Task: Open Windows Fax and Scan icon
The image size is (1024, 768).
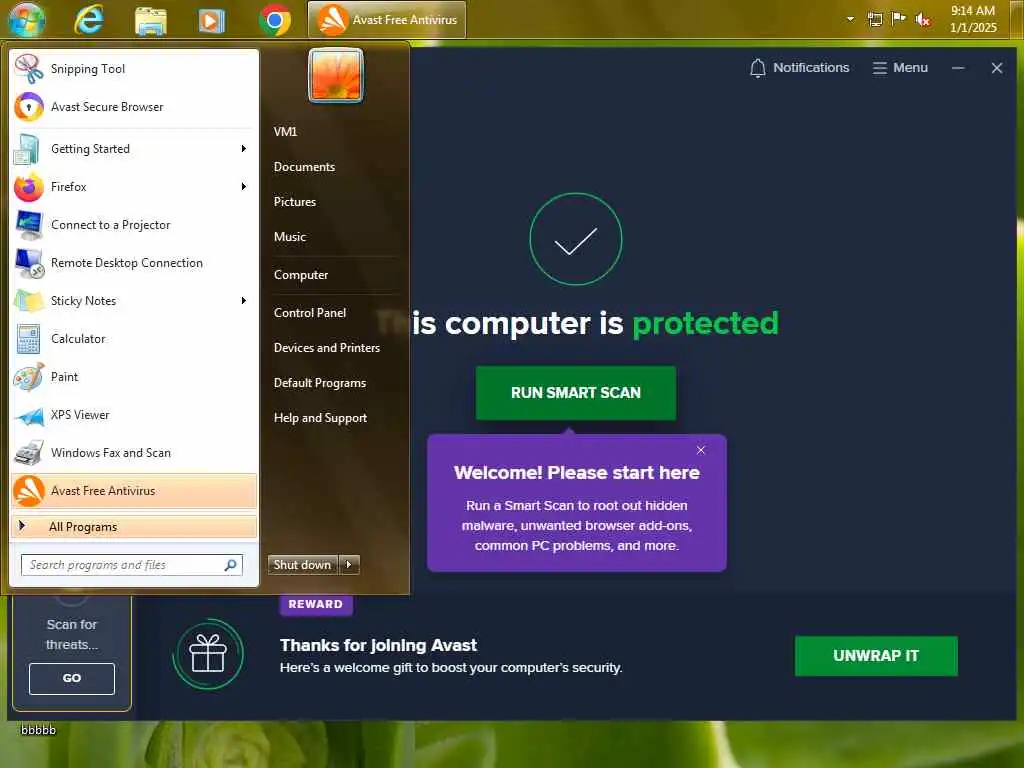Action: point(29,453)
